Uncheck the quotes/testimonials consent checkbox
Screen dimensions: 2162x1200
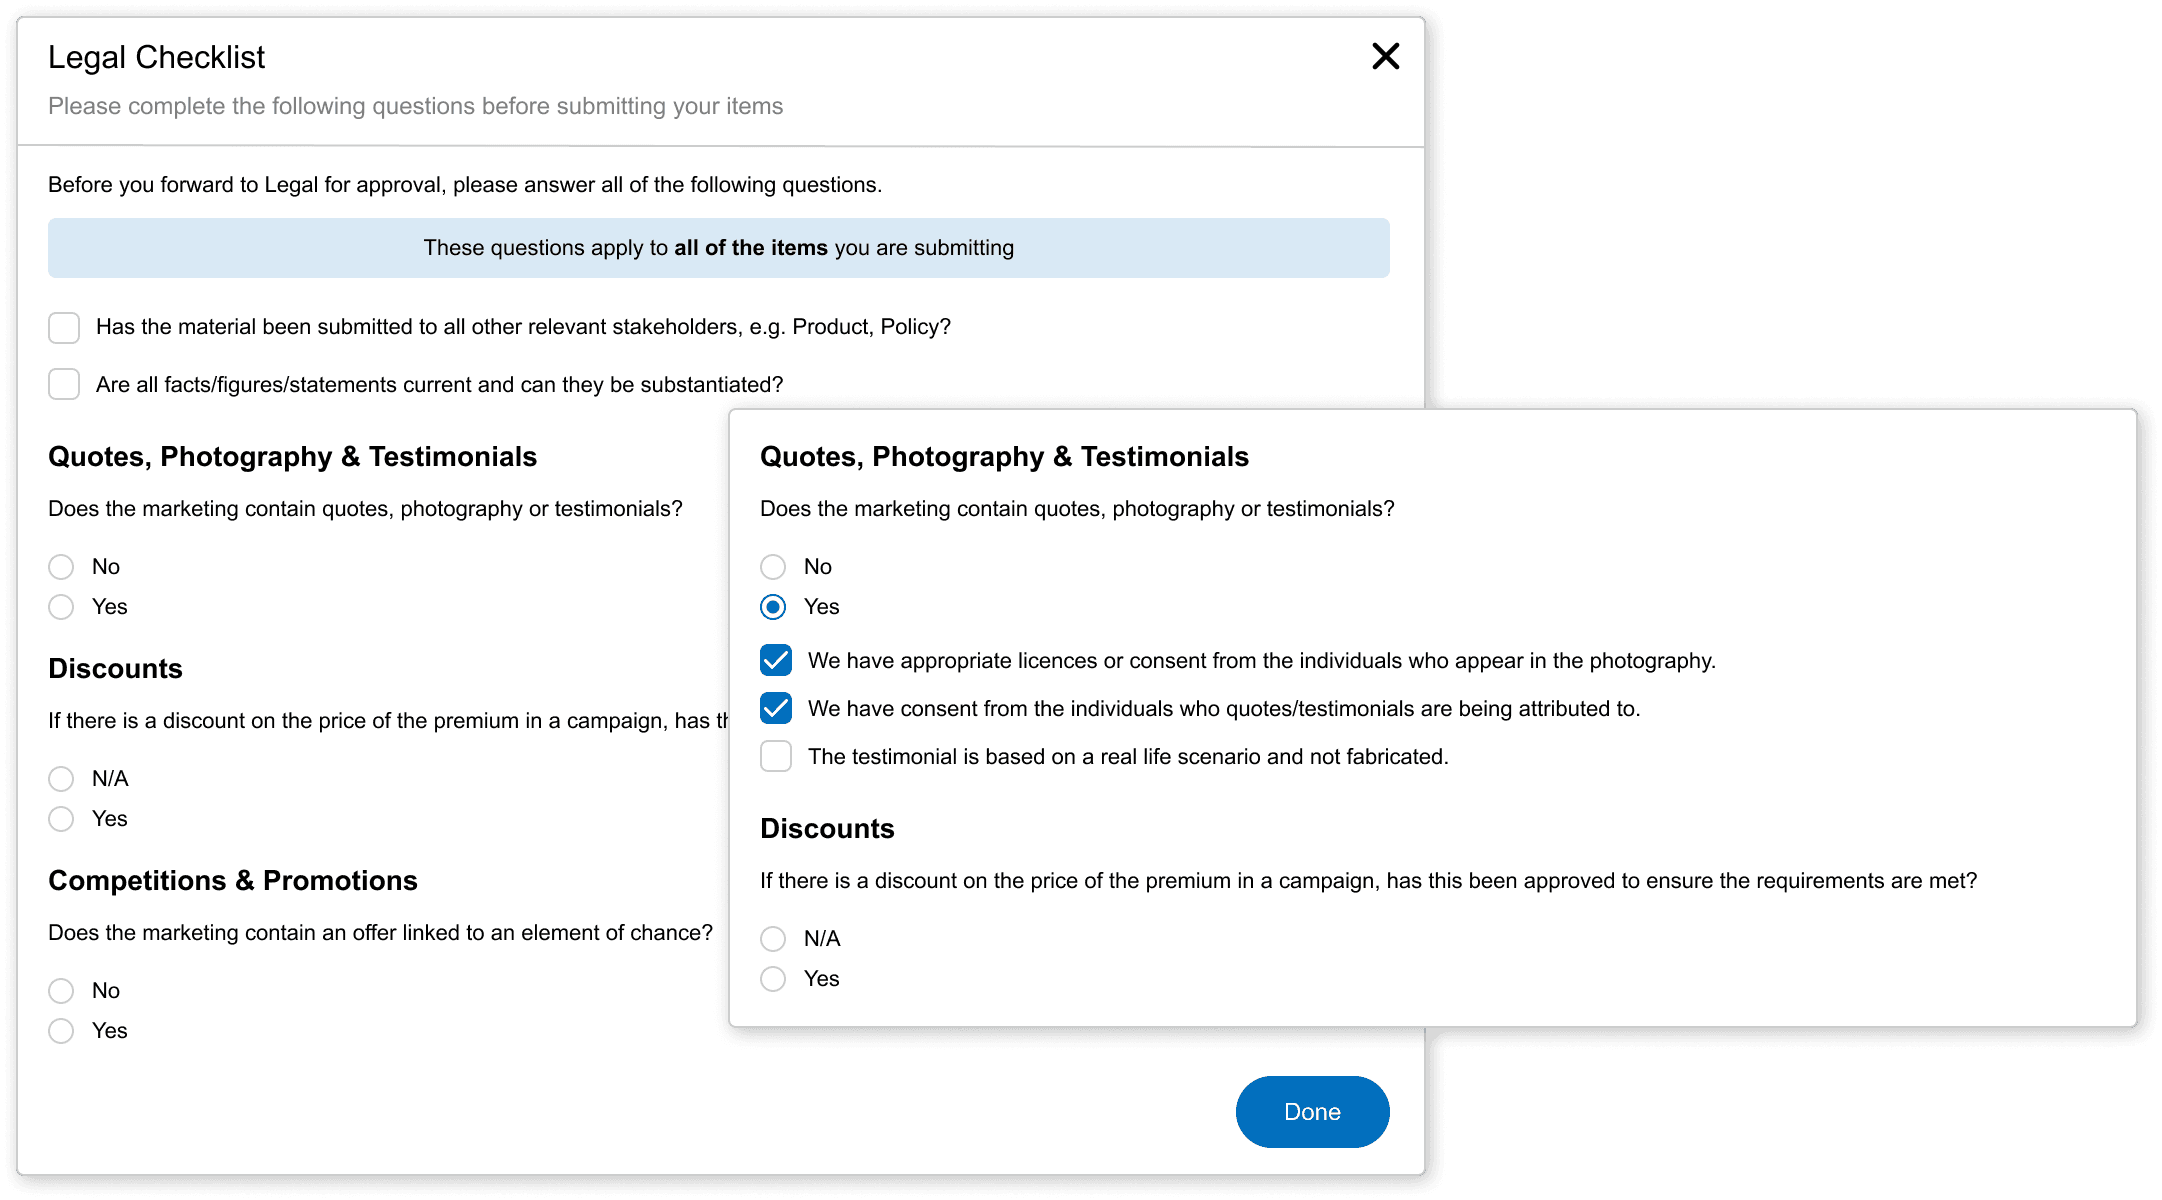[775, 708]
